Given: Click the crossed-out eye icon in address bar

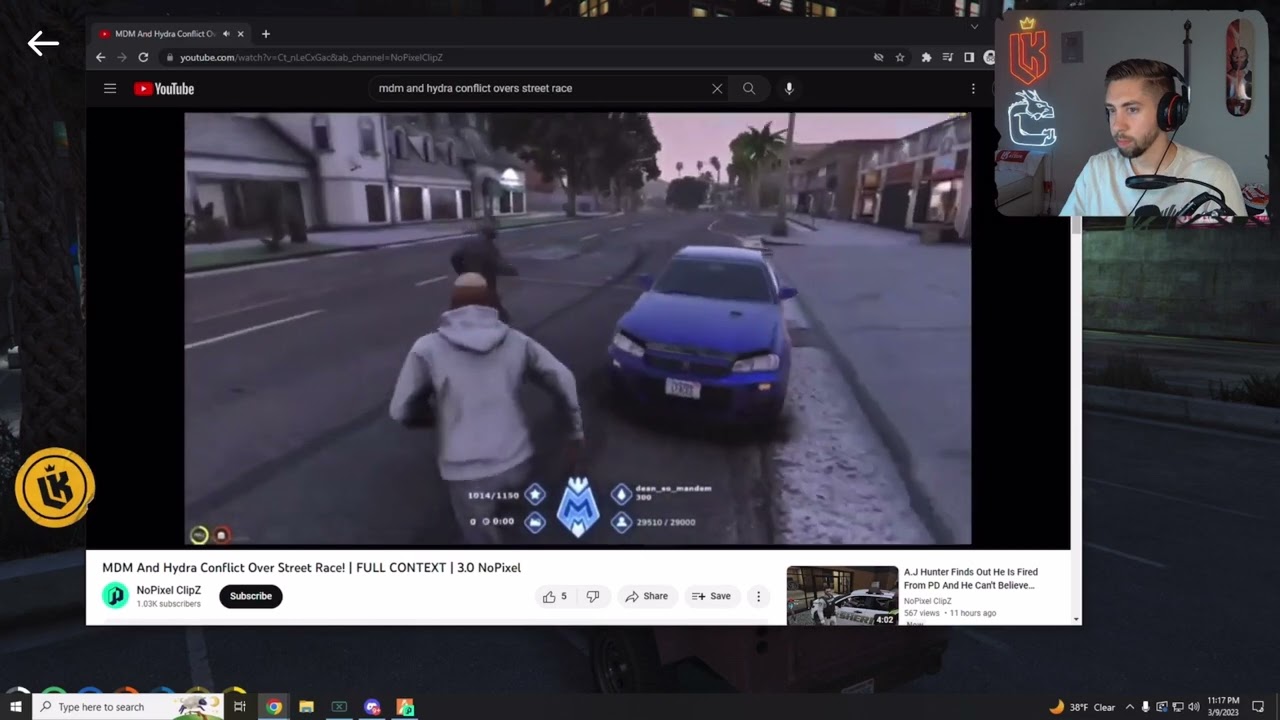Looking at the screenshot, I should pos(878,58).
